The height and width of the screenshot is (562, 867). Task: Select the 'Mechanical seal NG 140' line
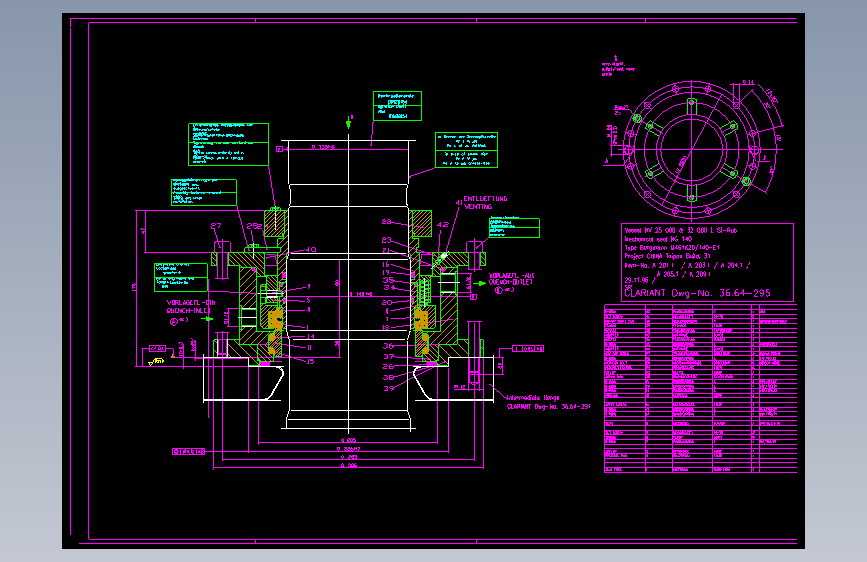pyautogui.click(x=658, y=239)
